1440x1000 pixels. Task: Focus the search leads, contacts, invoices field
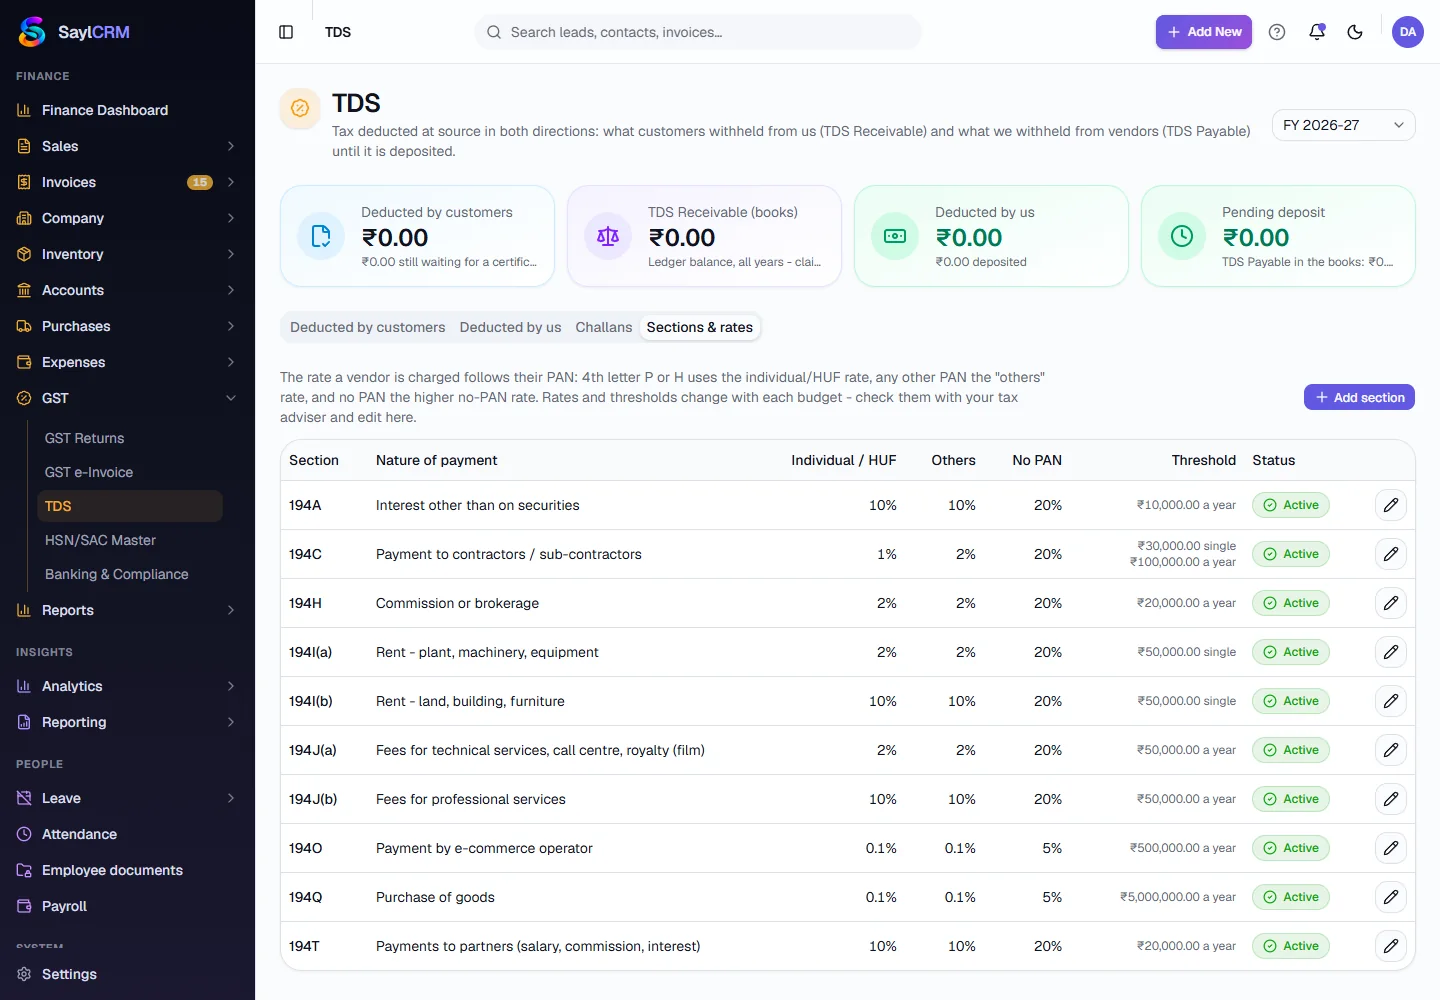coord(698,32)
